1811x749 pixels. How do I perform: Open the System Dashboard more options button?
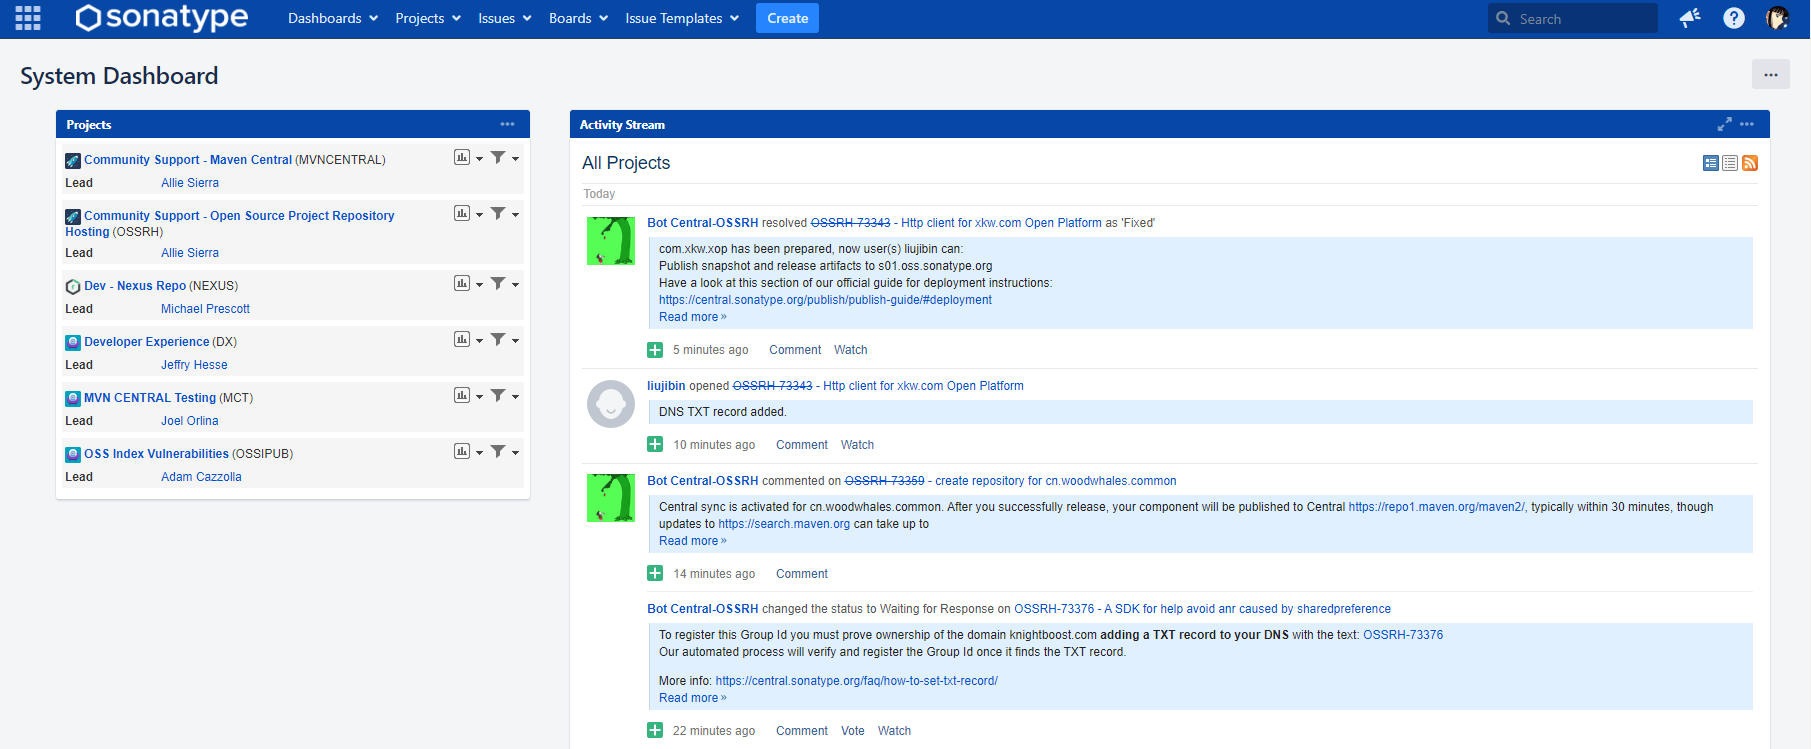pyautogui.click(x=1771, y=75)
